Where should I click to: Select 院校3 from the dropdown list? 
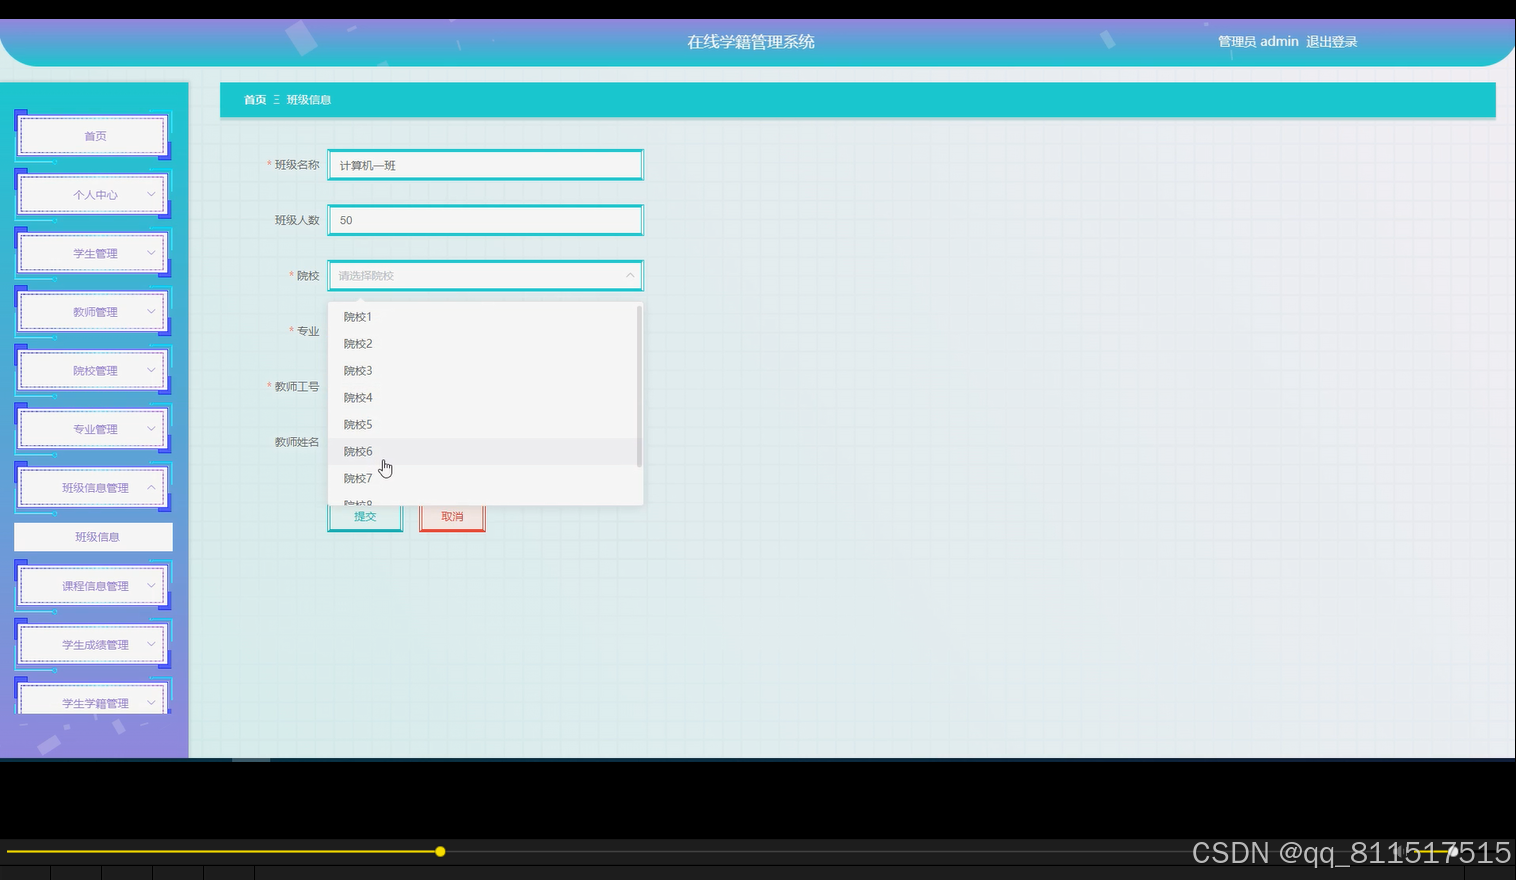tap(485, 371)
